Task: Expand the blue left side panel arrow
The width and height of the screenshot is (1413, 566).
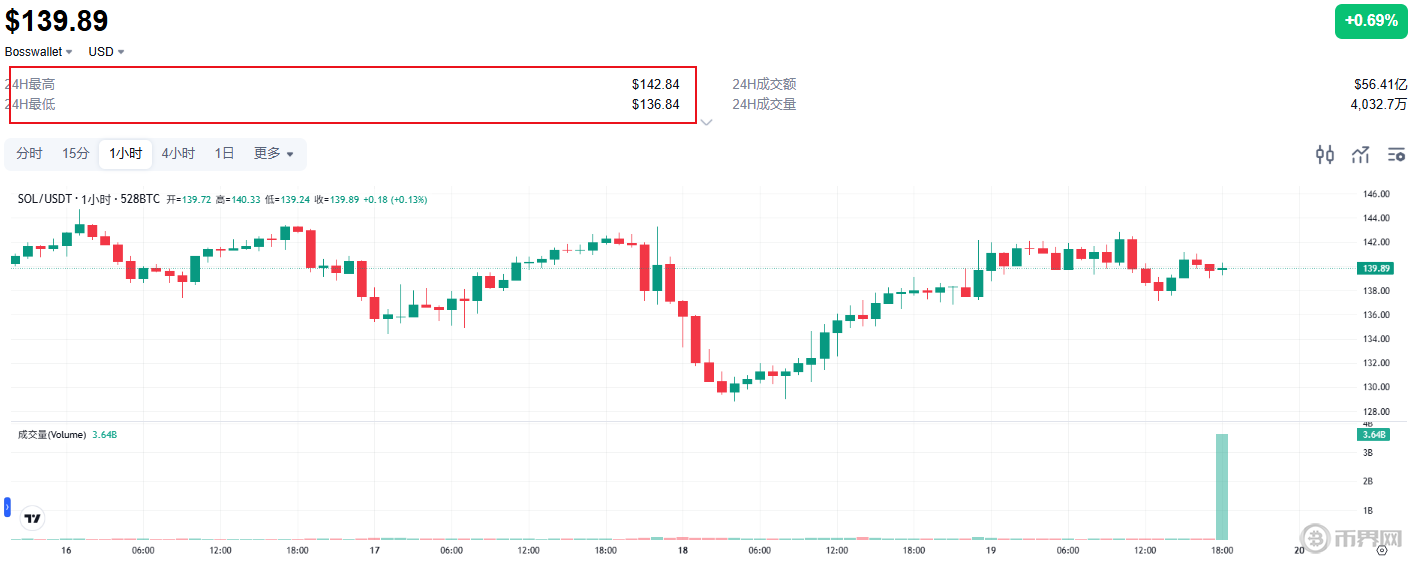Action: [7, 507]
